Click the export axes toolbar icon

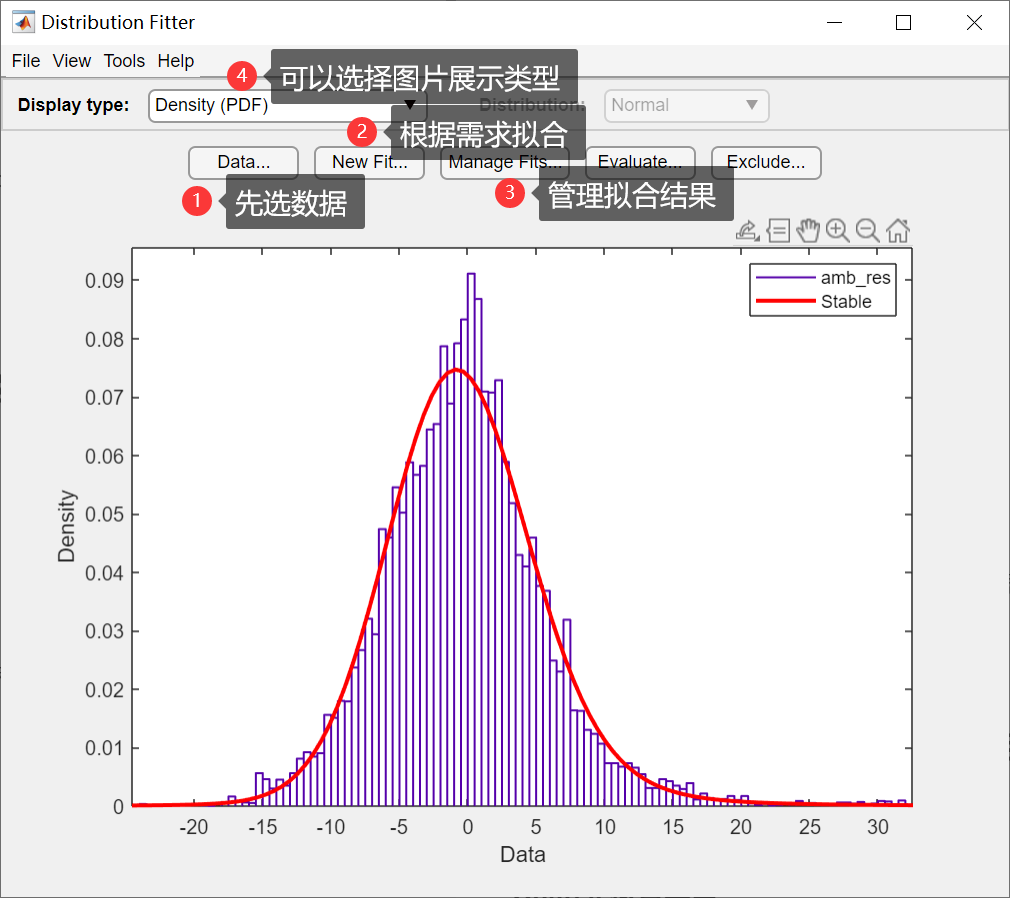click(x=747, y=231)
